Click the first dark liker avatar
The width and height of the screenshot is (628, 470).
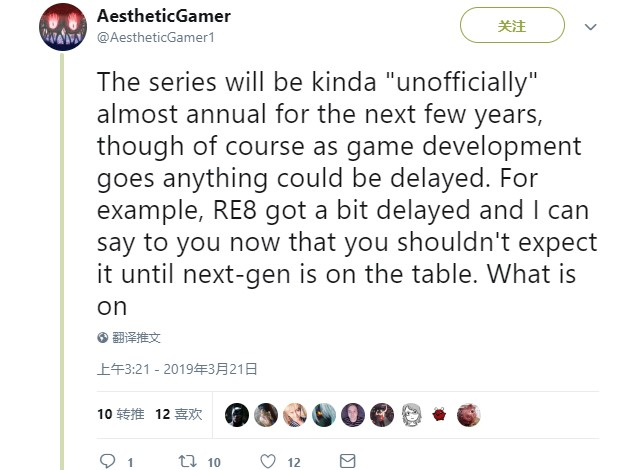tap(237, 414)
